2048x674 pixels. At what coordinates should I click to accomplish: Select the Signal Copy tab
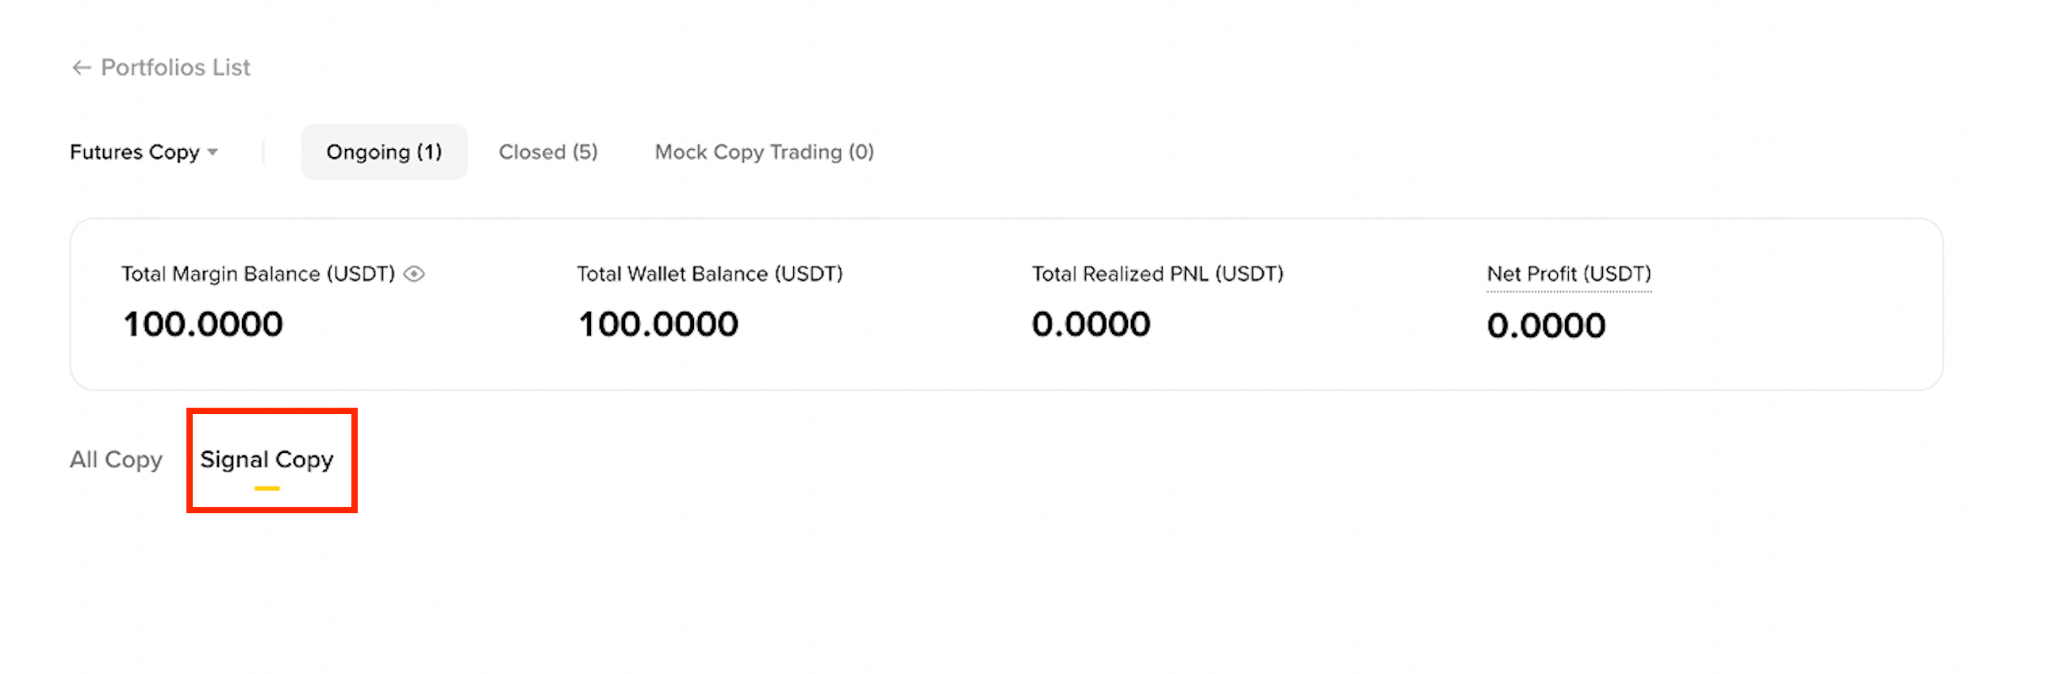(267, 460)
